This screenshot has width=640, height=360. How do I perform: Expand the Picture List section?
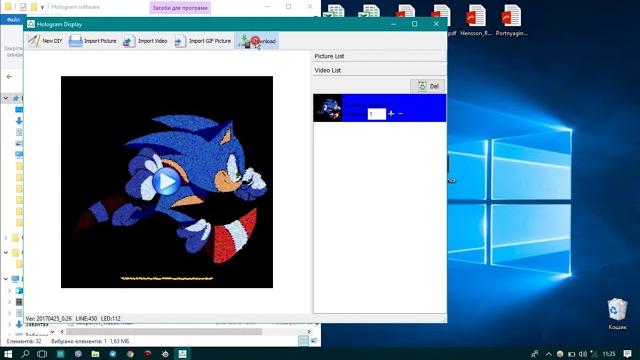(x=380, y=56)
